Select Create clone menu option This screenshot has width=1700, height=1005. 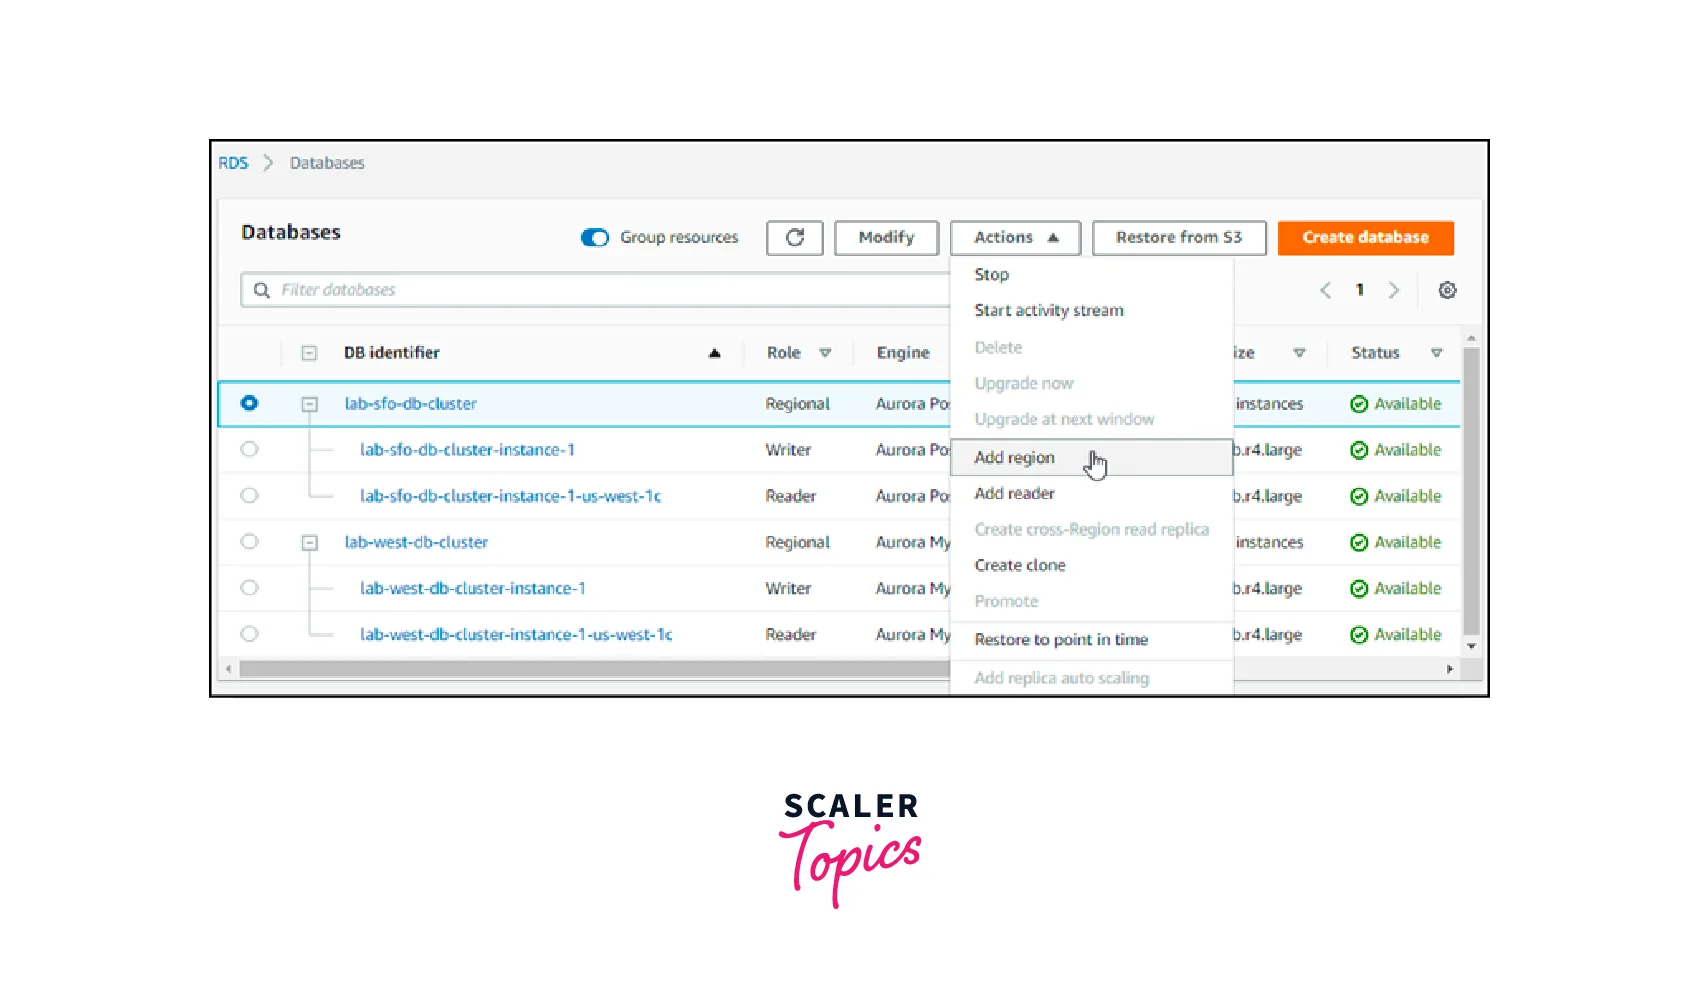click(1019, 566)
